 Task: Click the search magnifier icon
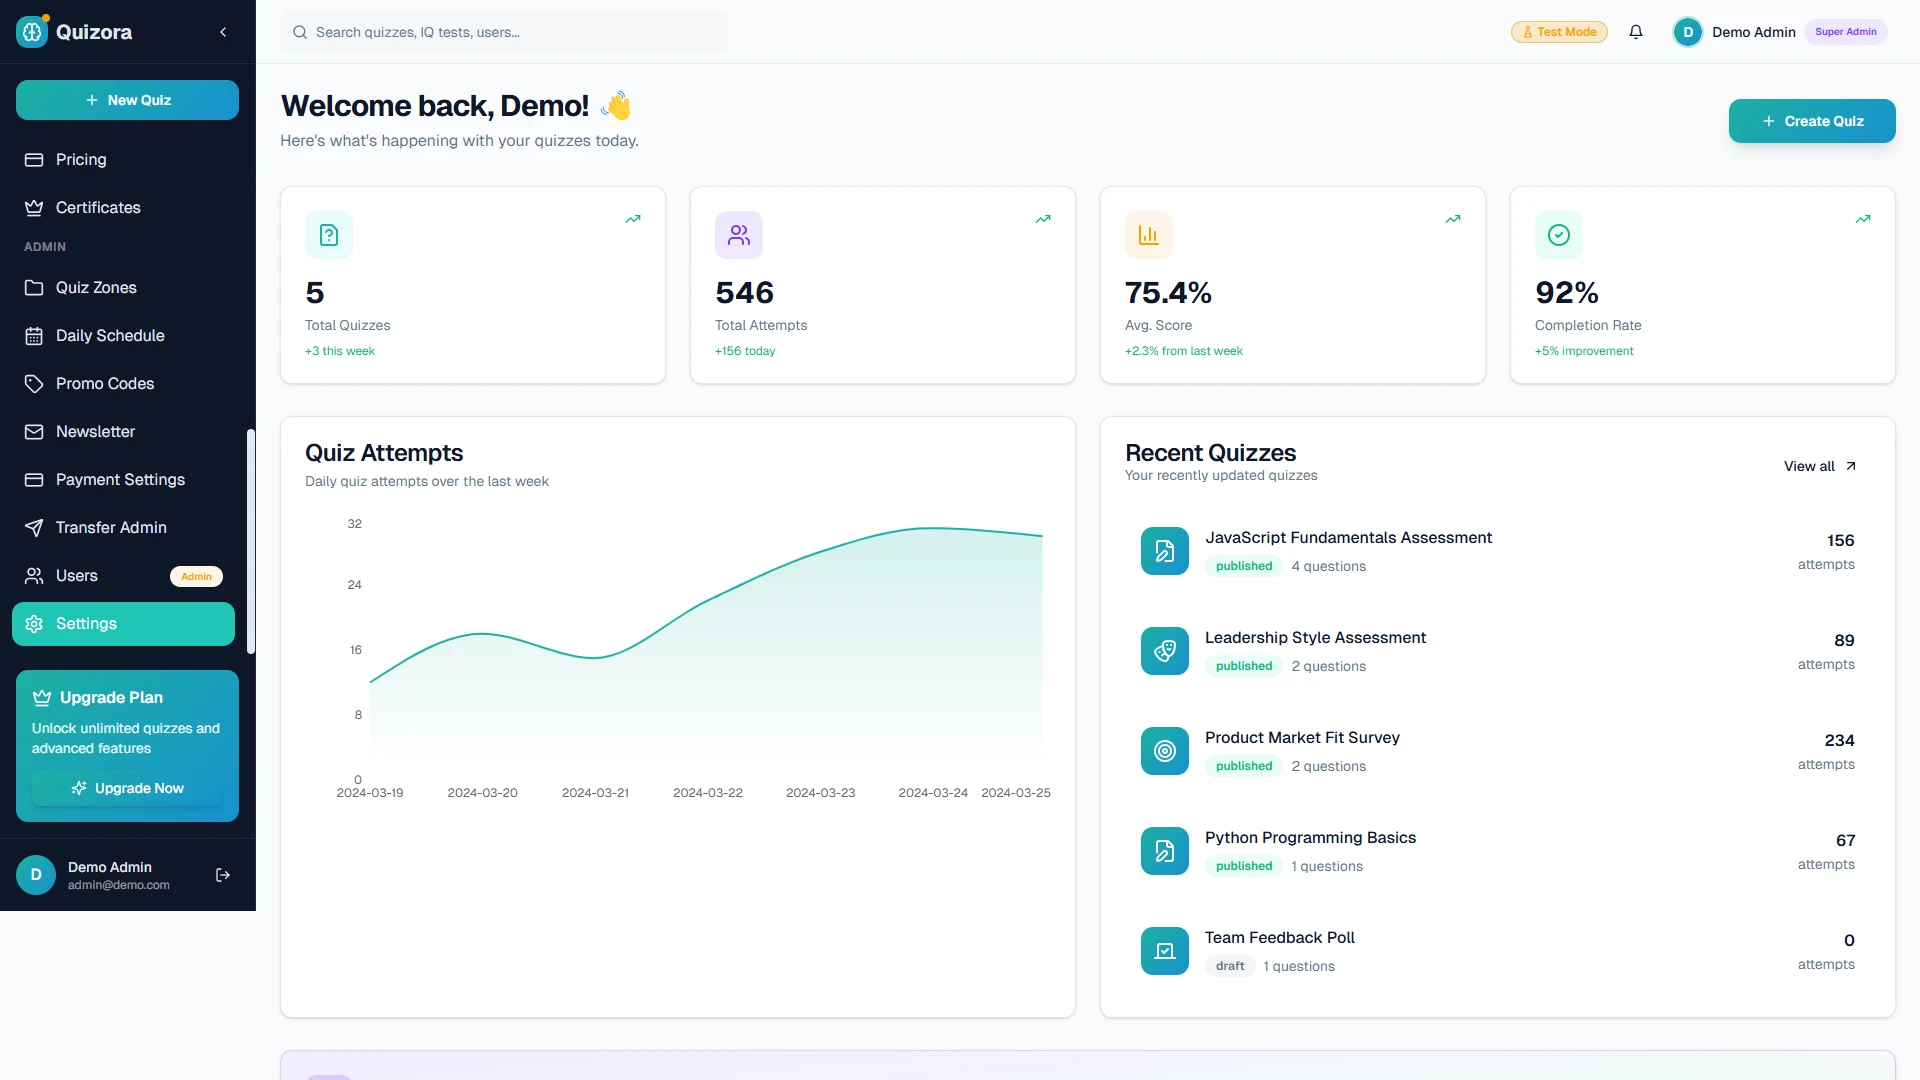coord(300,32)
